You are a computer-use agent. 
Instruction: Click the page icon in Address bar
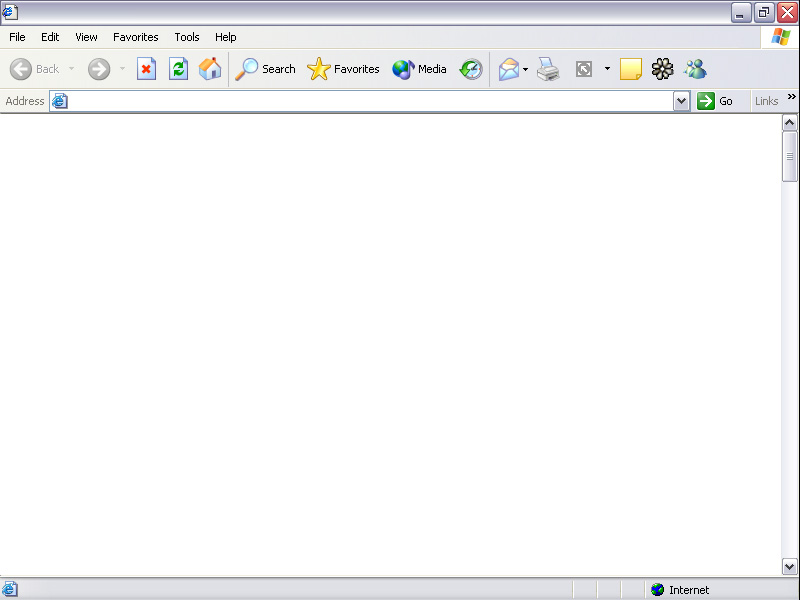pos(60,101)
